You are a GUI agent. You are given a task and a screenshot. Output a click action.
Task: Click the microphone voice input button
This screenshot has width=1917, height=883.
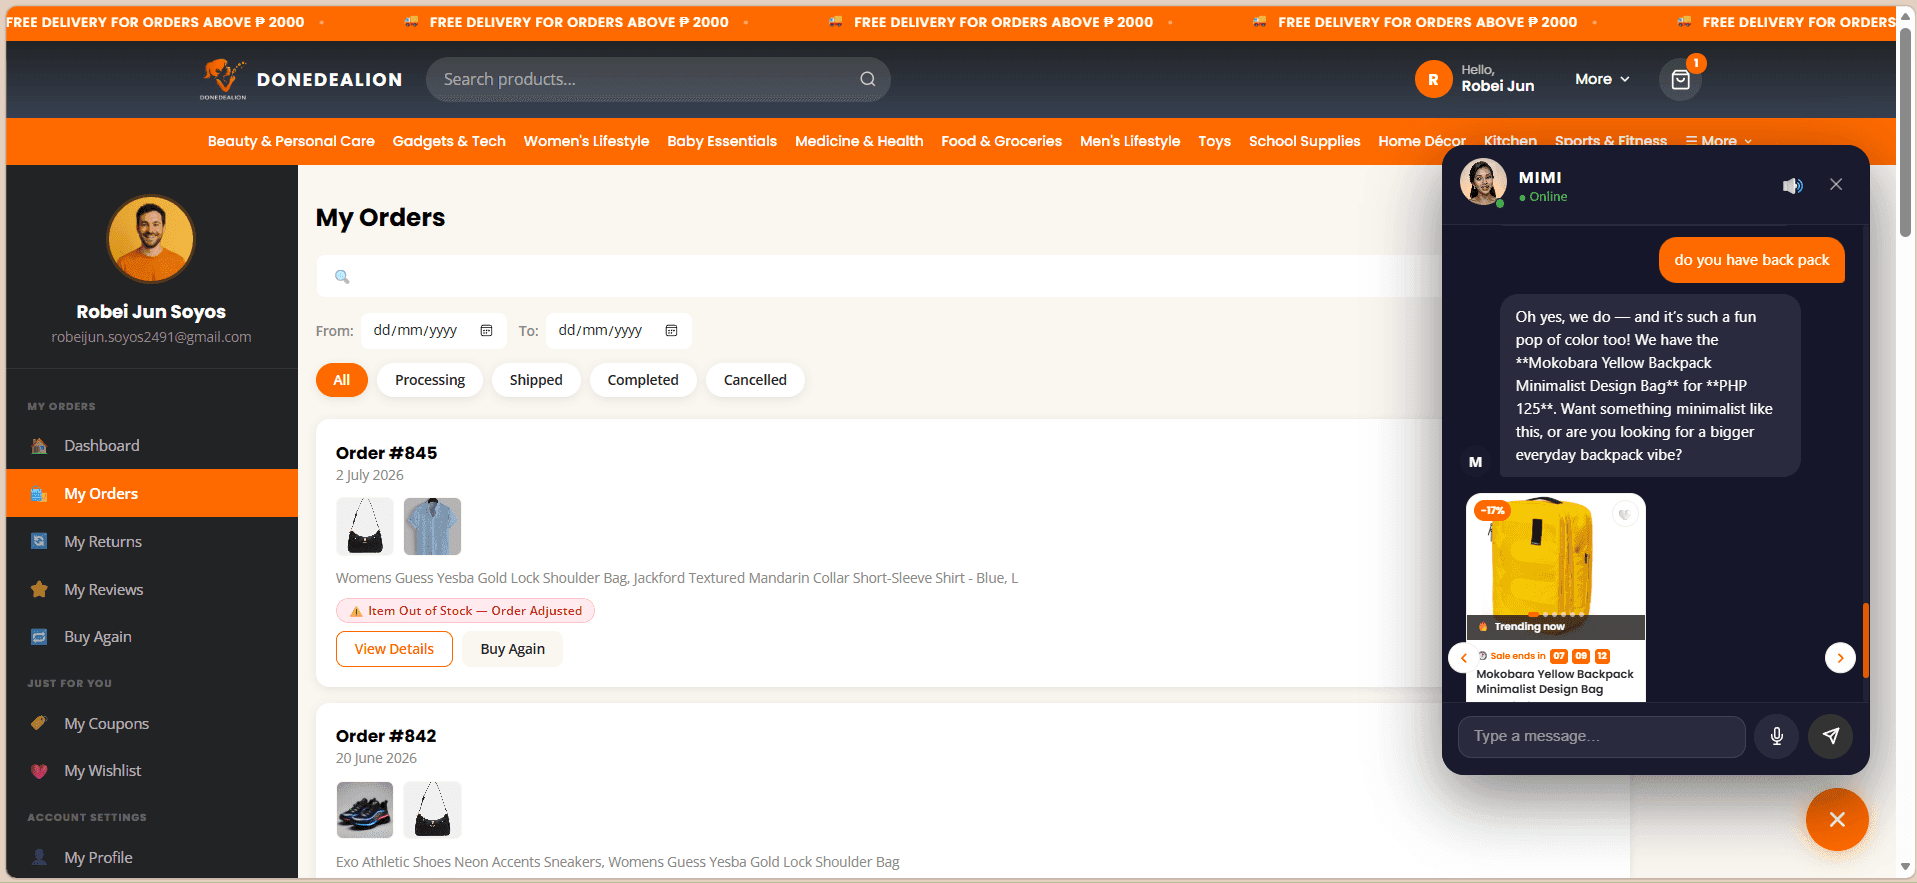point(1777,736)
